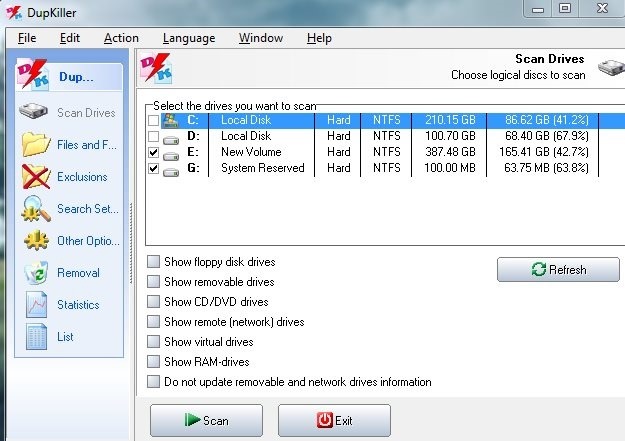Open the Statistics sidebar label

[x=78, y=305]
